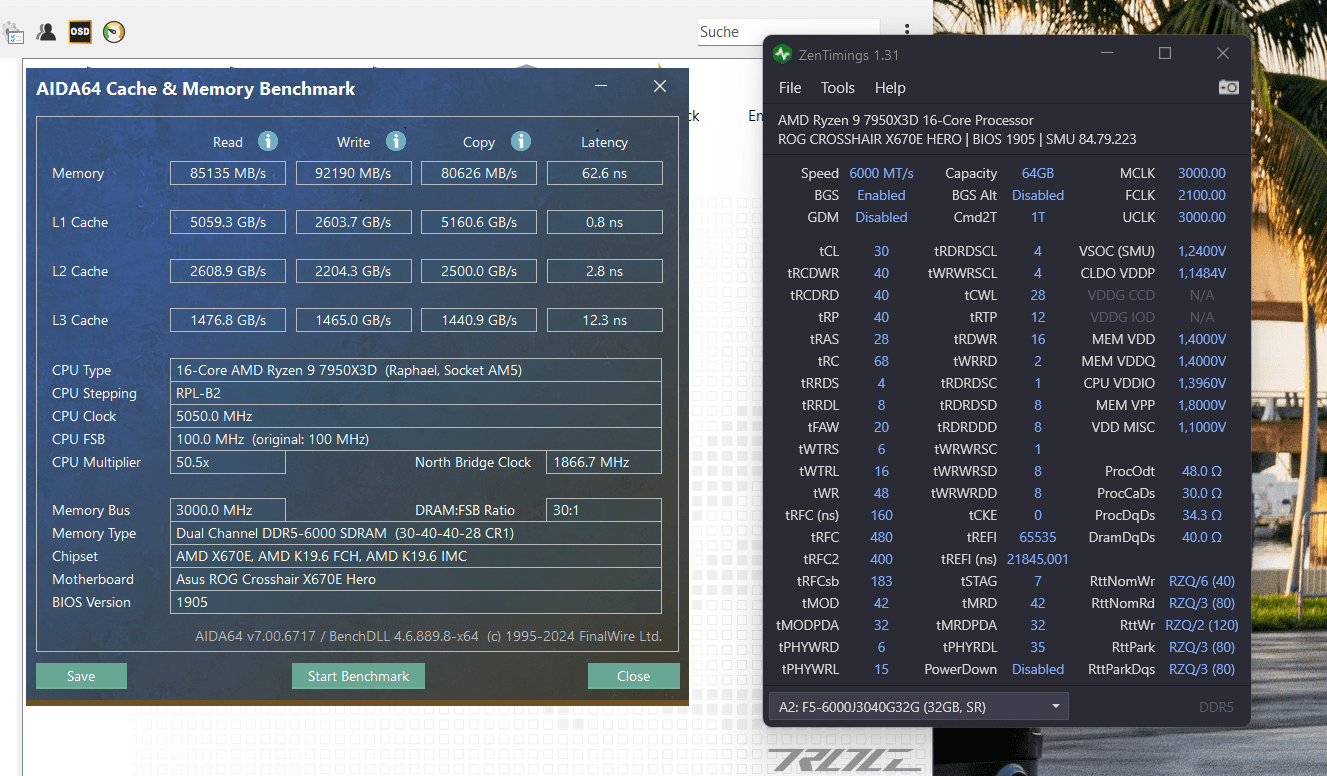
Task: Click the checklist report toolbar icon
Action: [x=14, y=34]
